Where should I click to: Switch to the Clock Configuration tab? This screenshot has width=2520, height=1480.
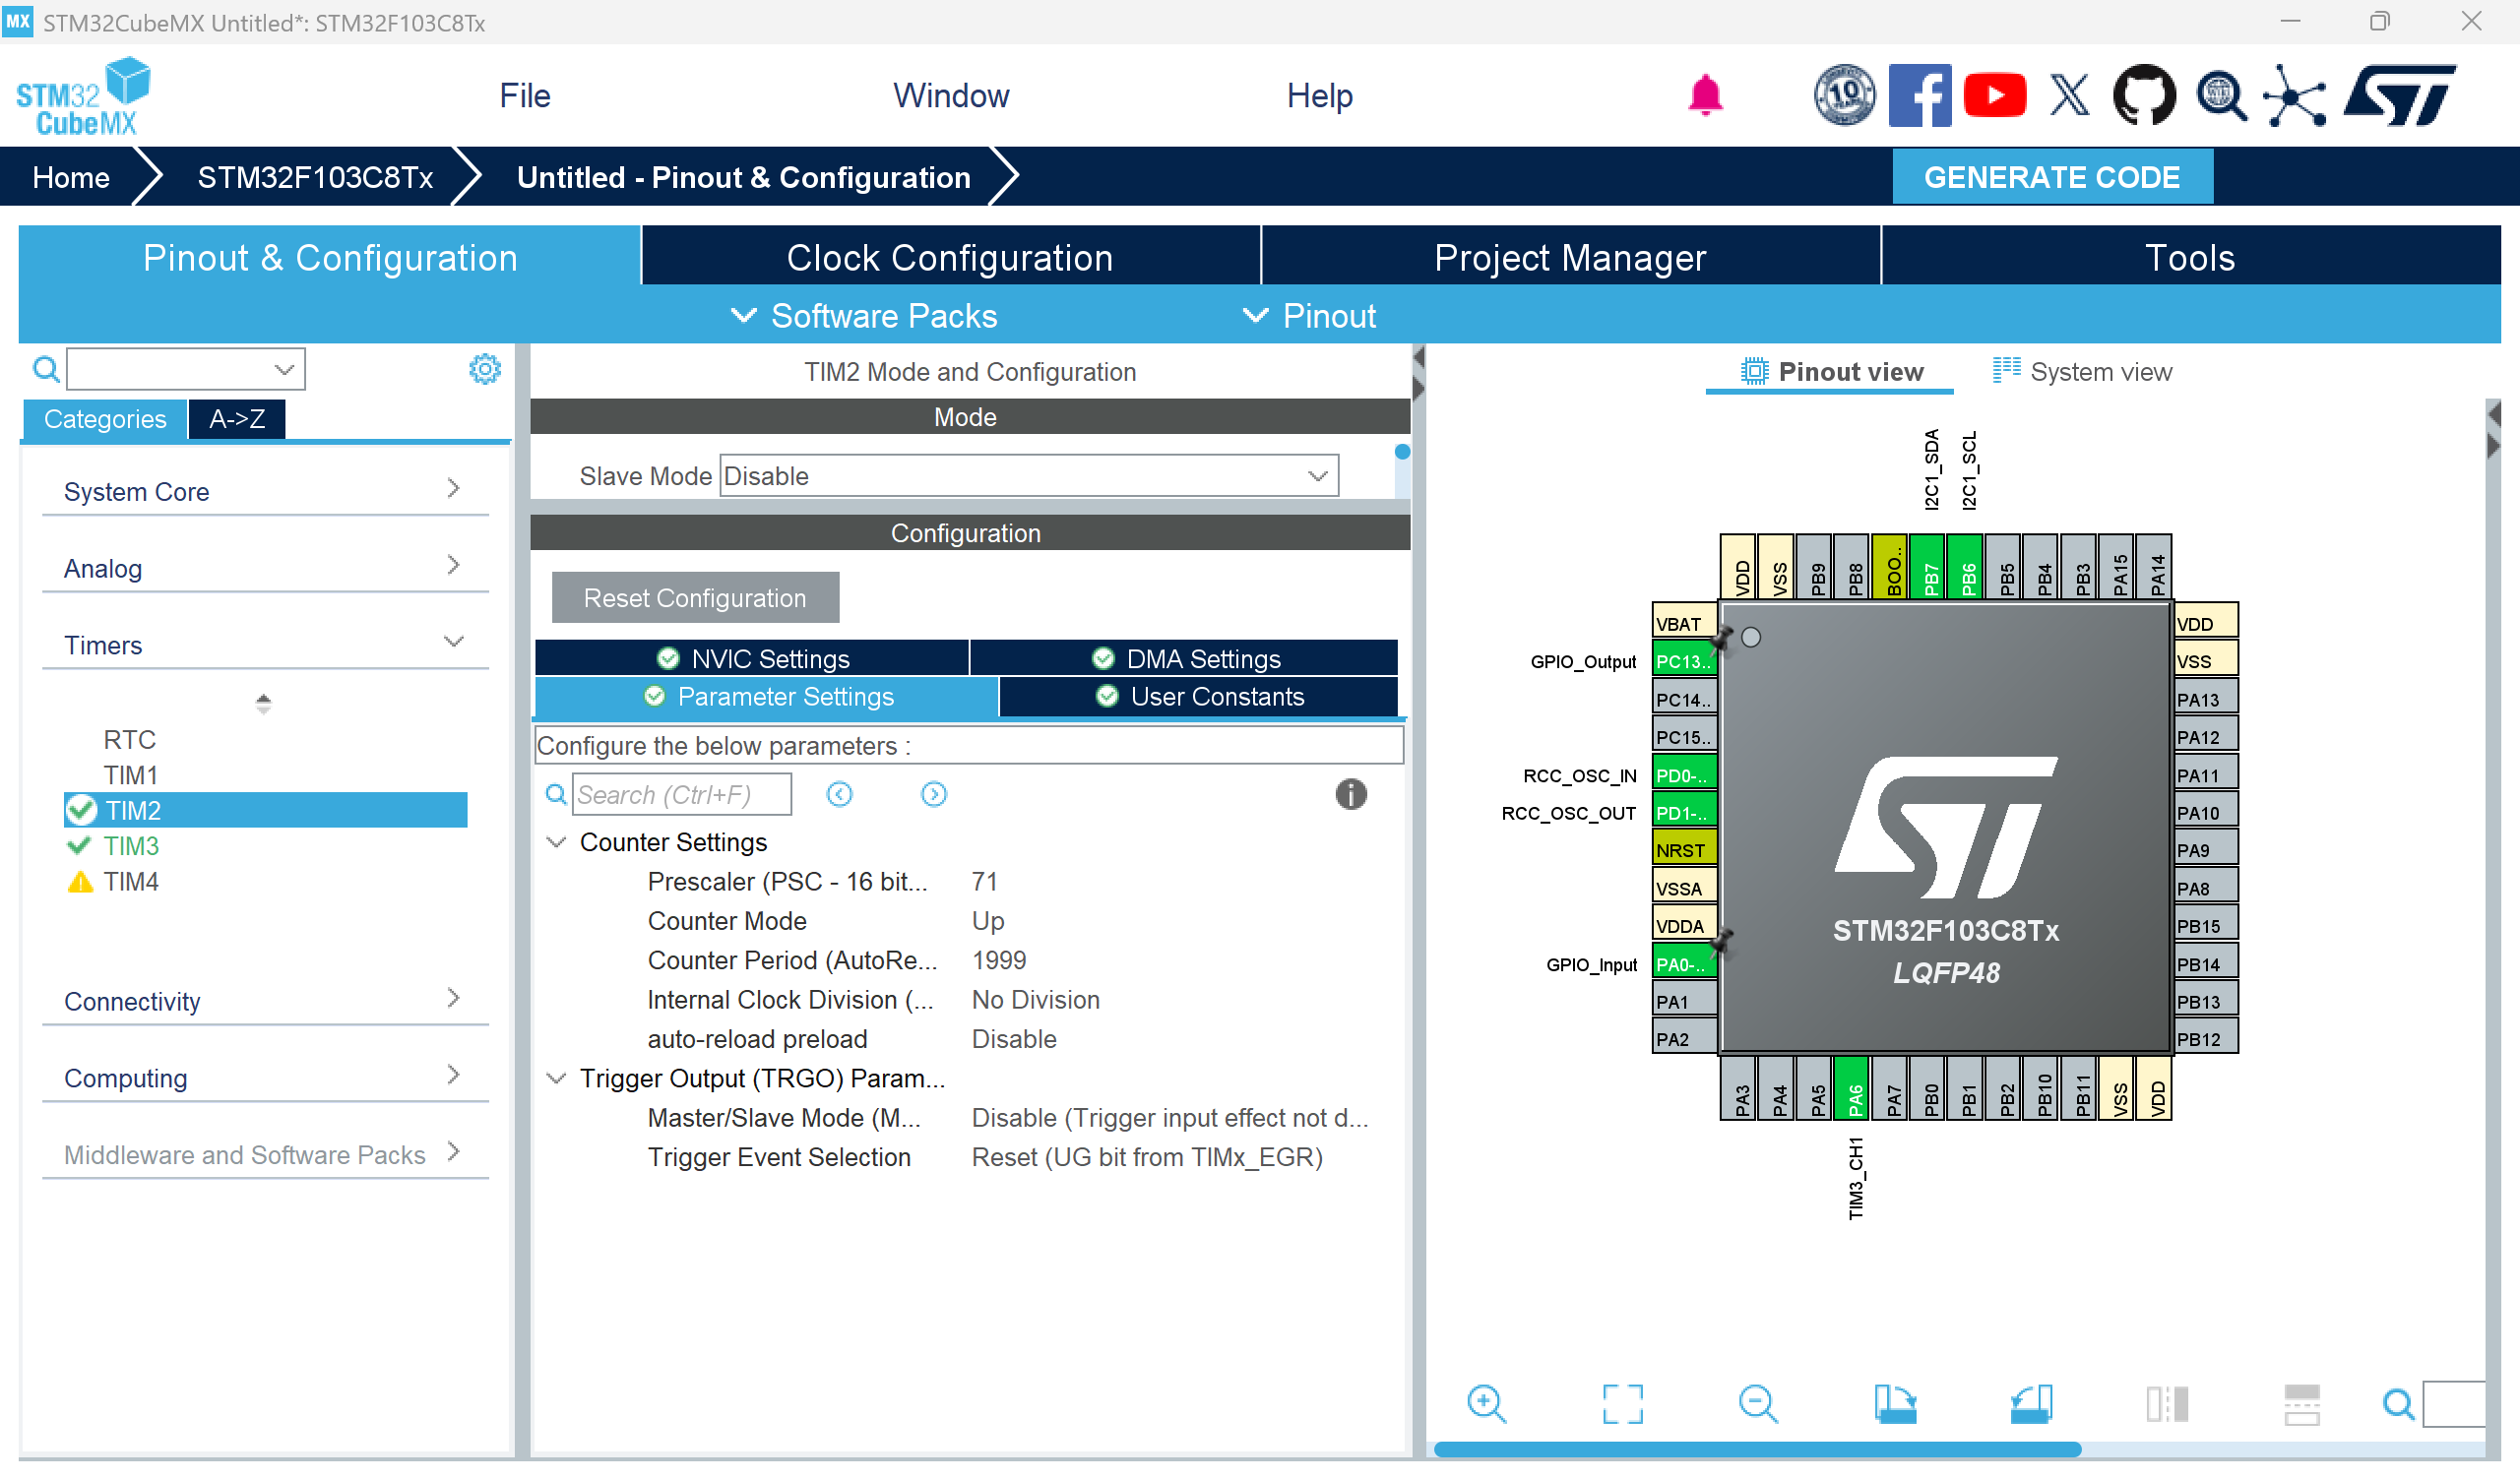tap(950, 257)
